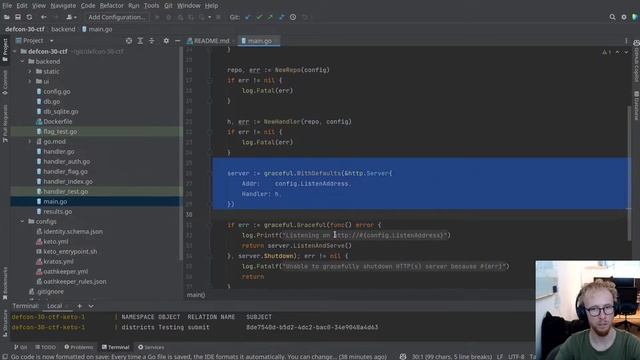This screenshot has width=640, height=360.
Task: Collapse the configs folder
Action: click(x=22, y=222)
